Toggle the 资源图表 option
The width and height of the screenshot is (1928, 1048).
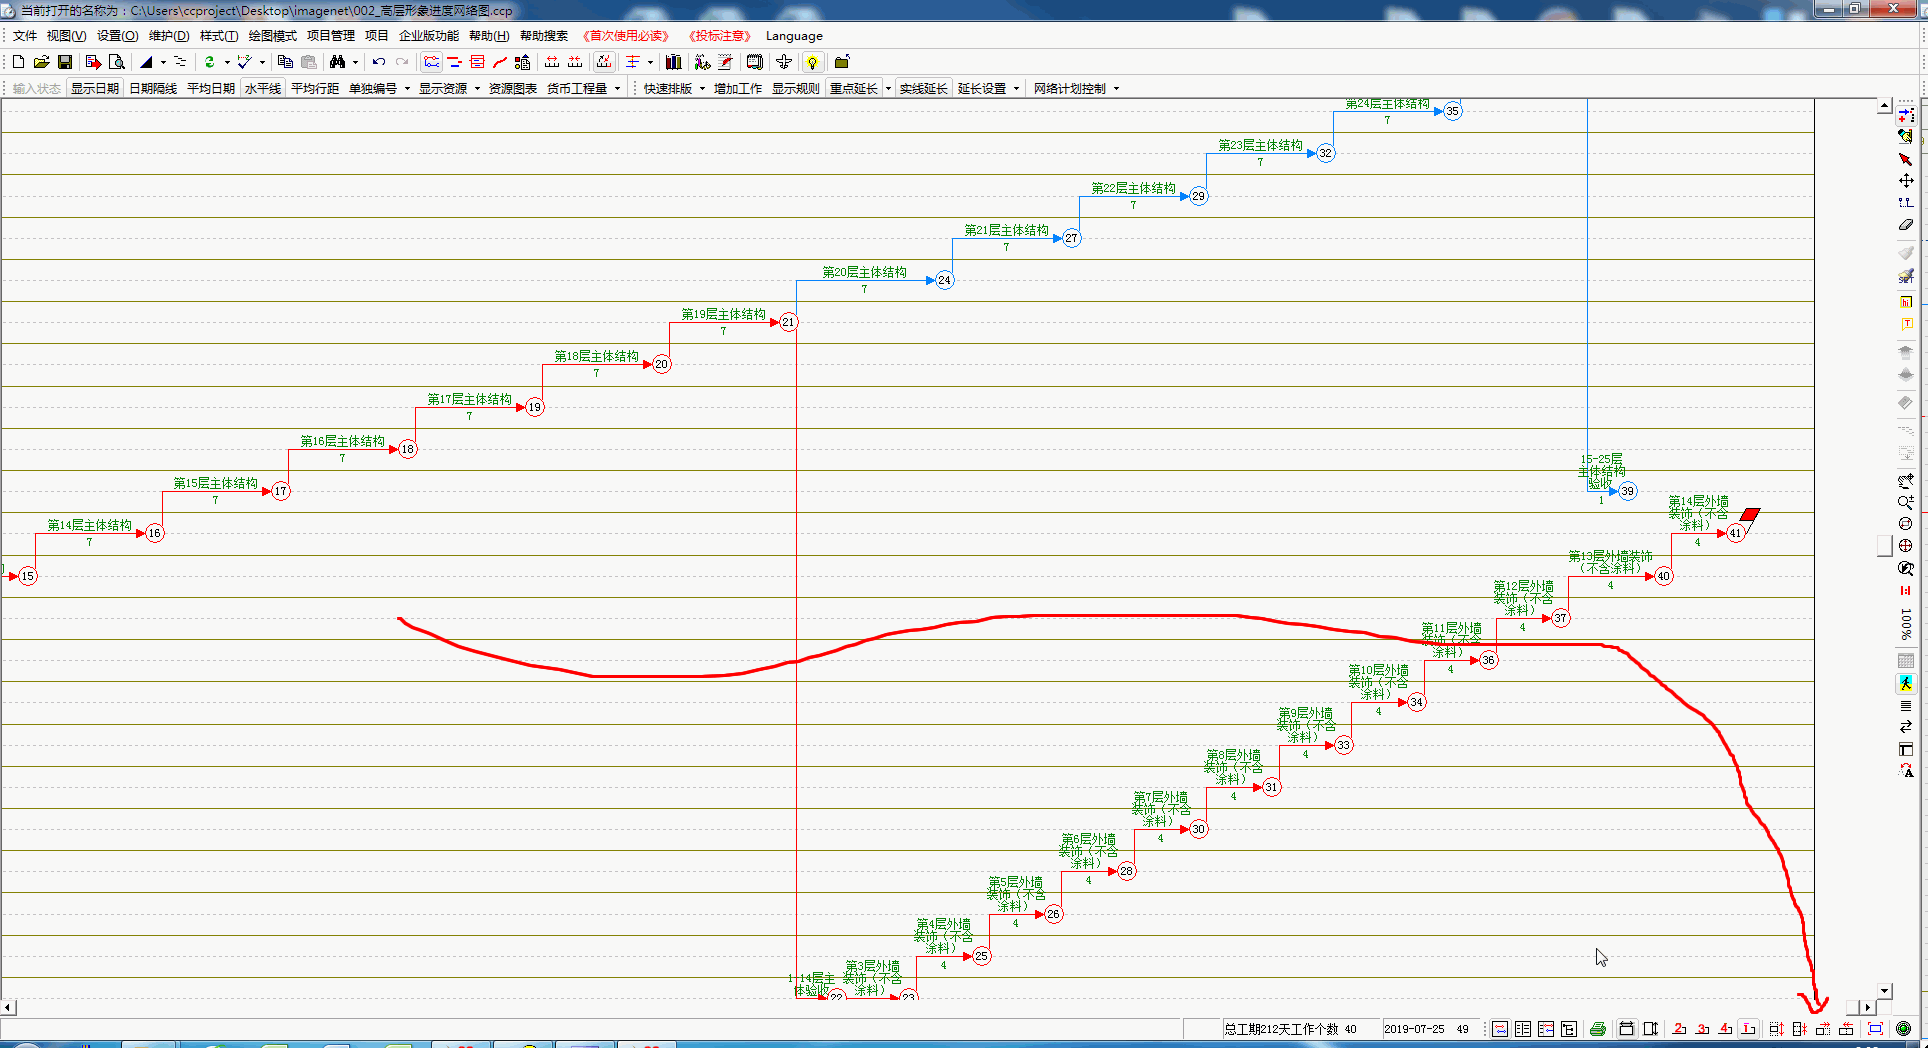tap(513, 89)
